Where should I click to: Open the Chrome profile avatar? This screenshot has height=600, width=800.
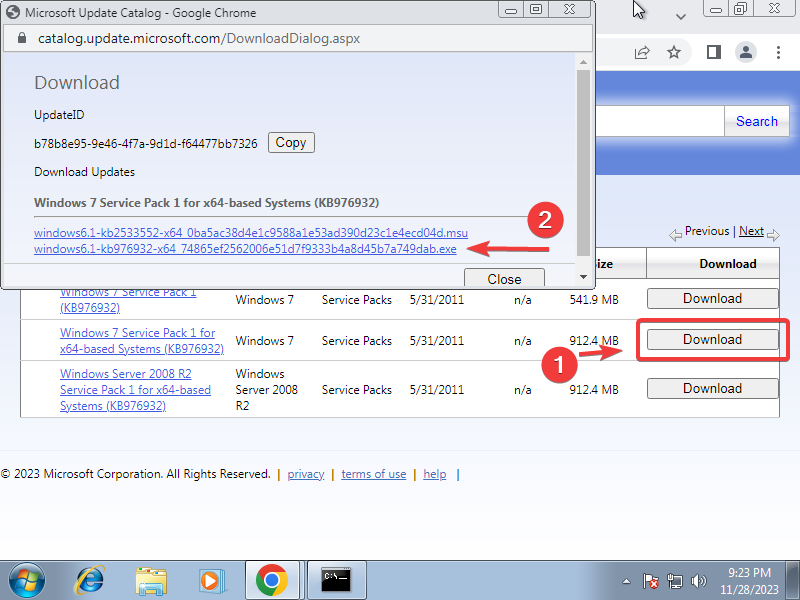click(x=745, y=52)
